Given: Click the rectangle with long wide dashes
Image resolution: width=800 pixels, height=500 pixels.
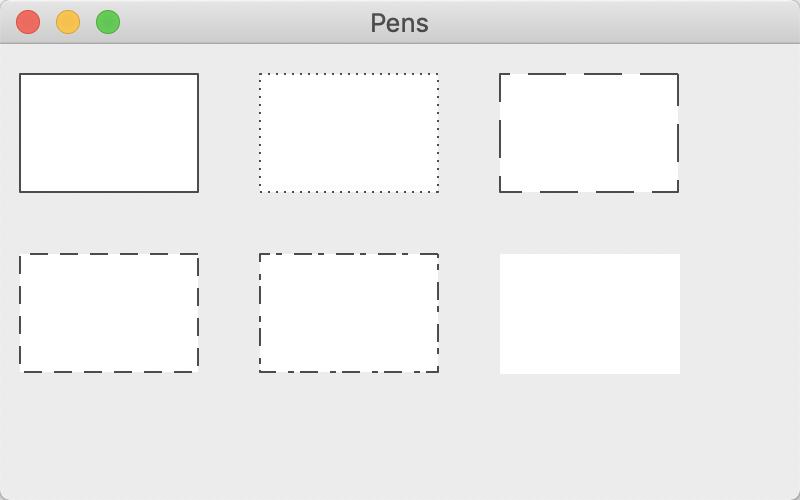Looking at the screenshot, I should [589, 133].
